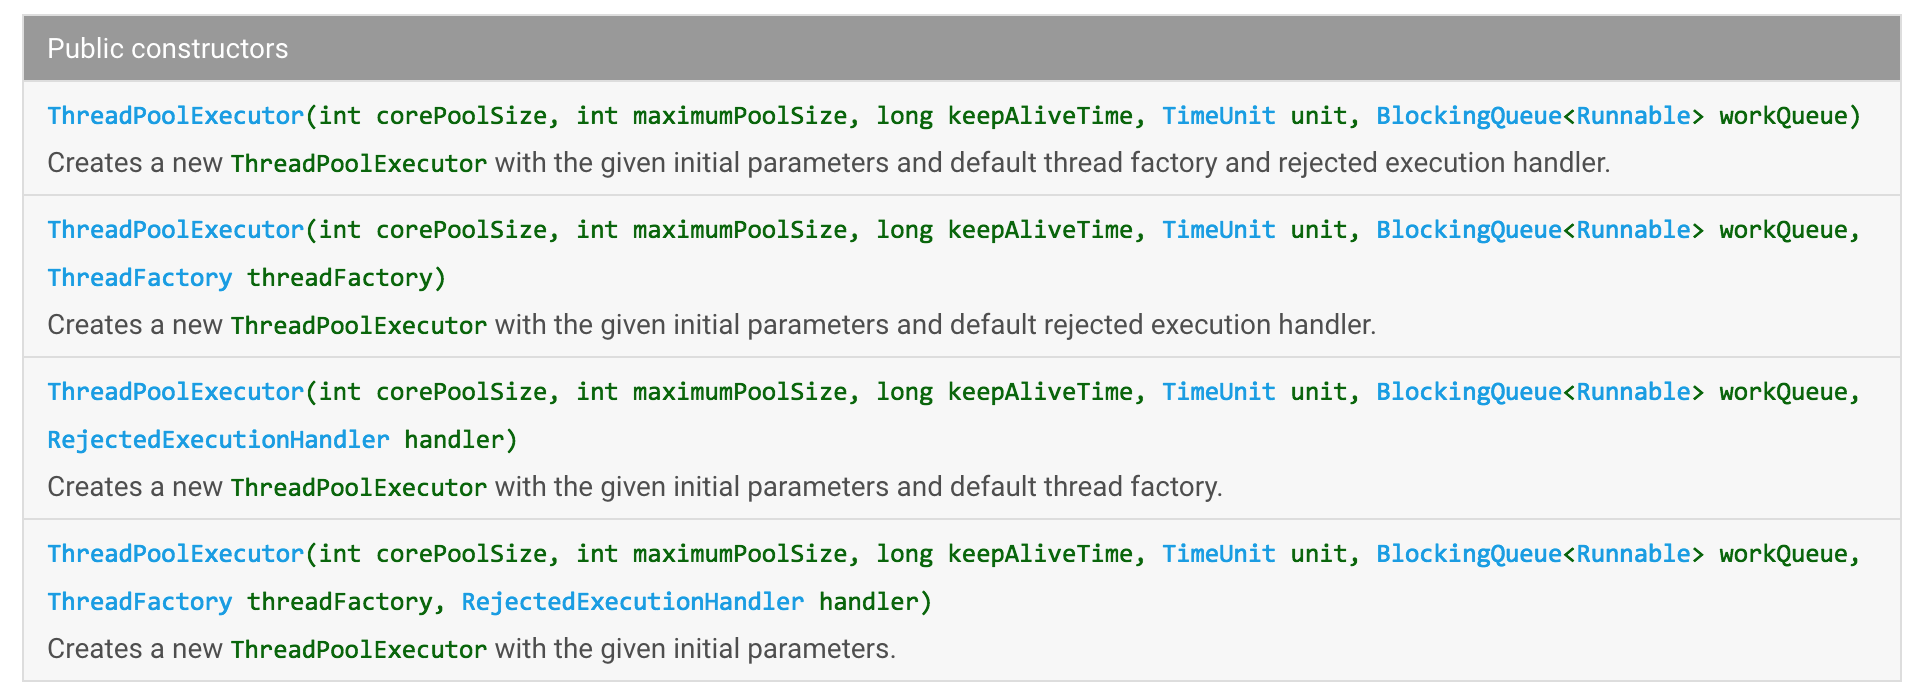This screenshot has height=696, width=1926.
Task: Open RejectedExecutionHandler link in last constructor row
Action: pos(632,602)
